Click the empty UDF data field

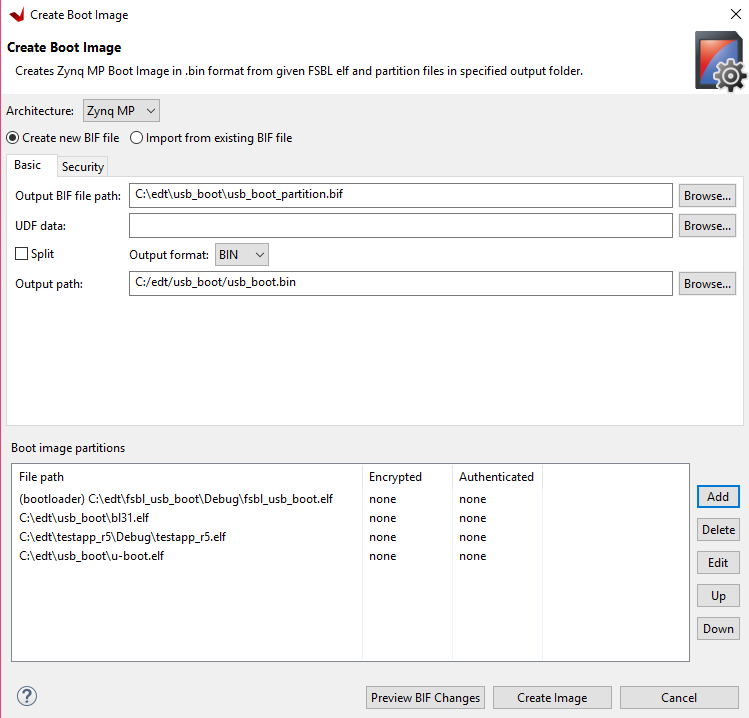coord(401,225)
